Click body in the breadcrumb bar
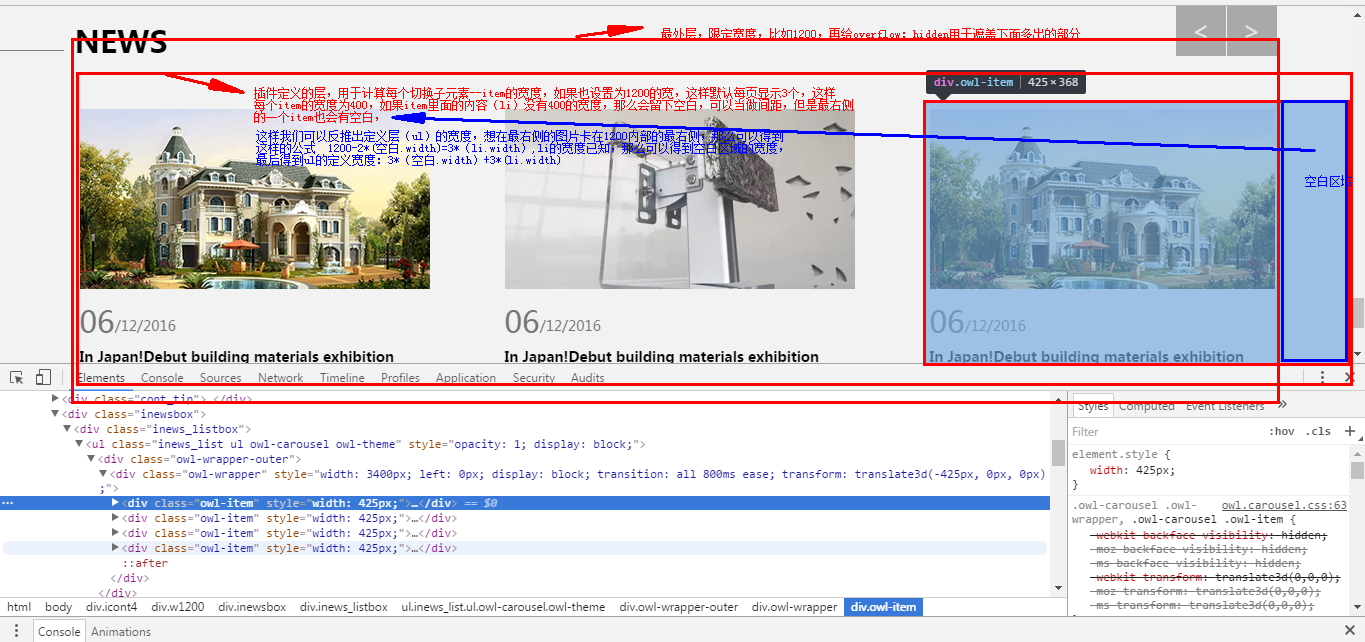 click(x=59, y=607)
